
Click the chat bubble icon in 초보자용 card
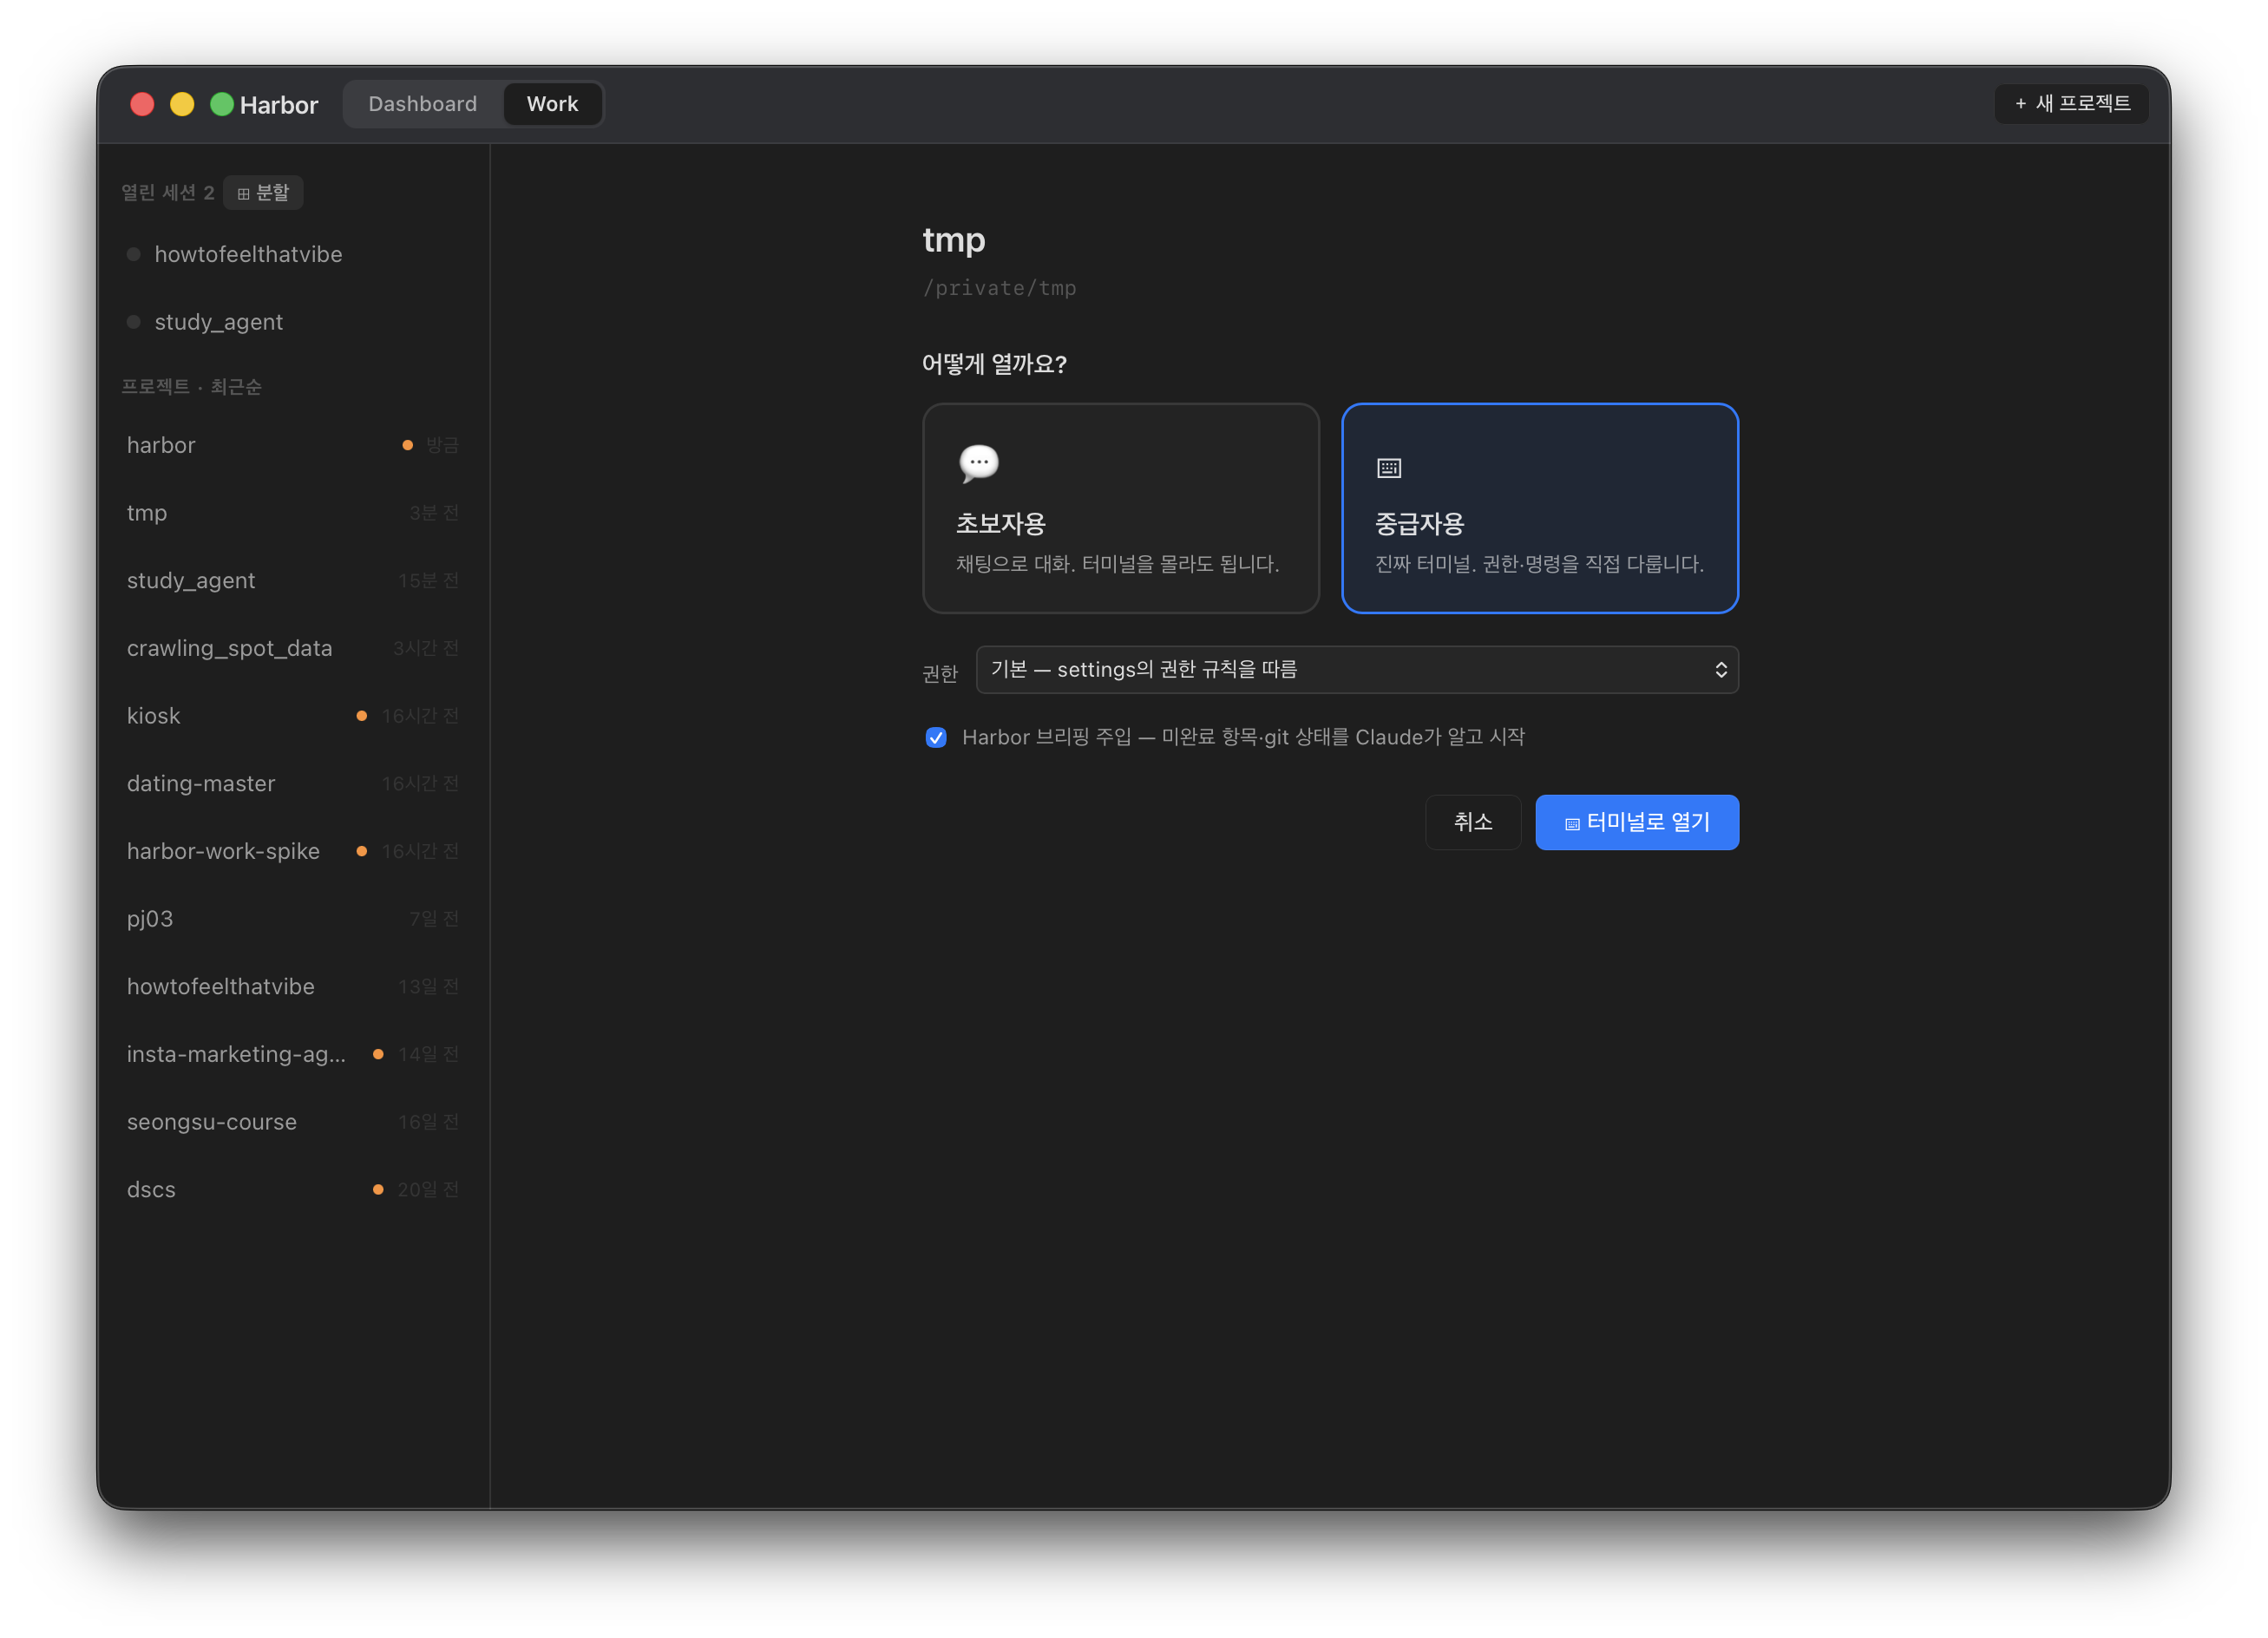[978, 463]
